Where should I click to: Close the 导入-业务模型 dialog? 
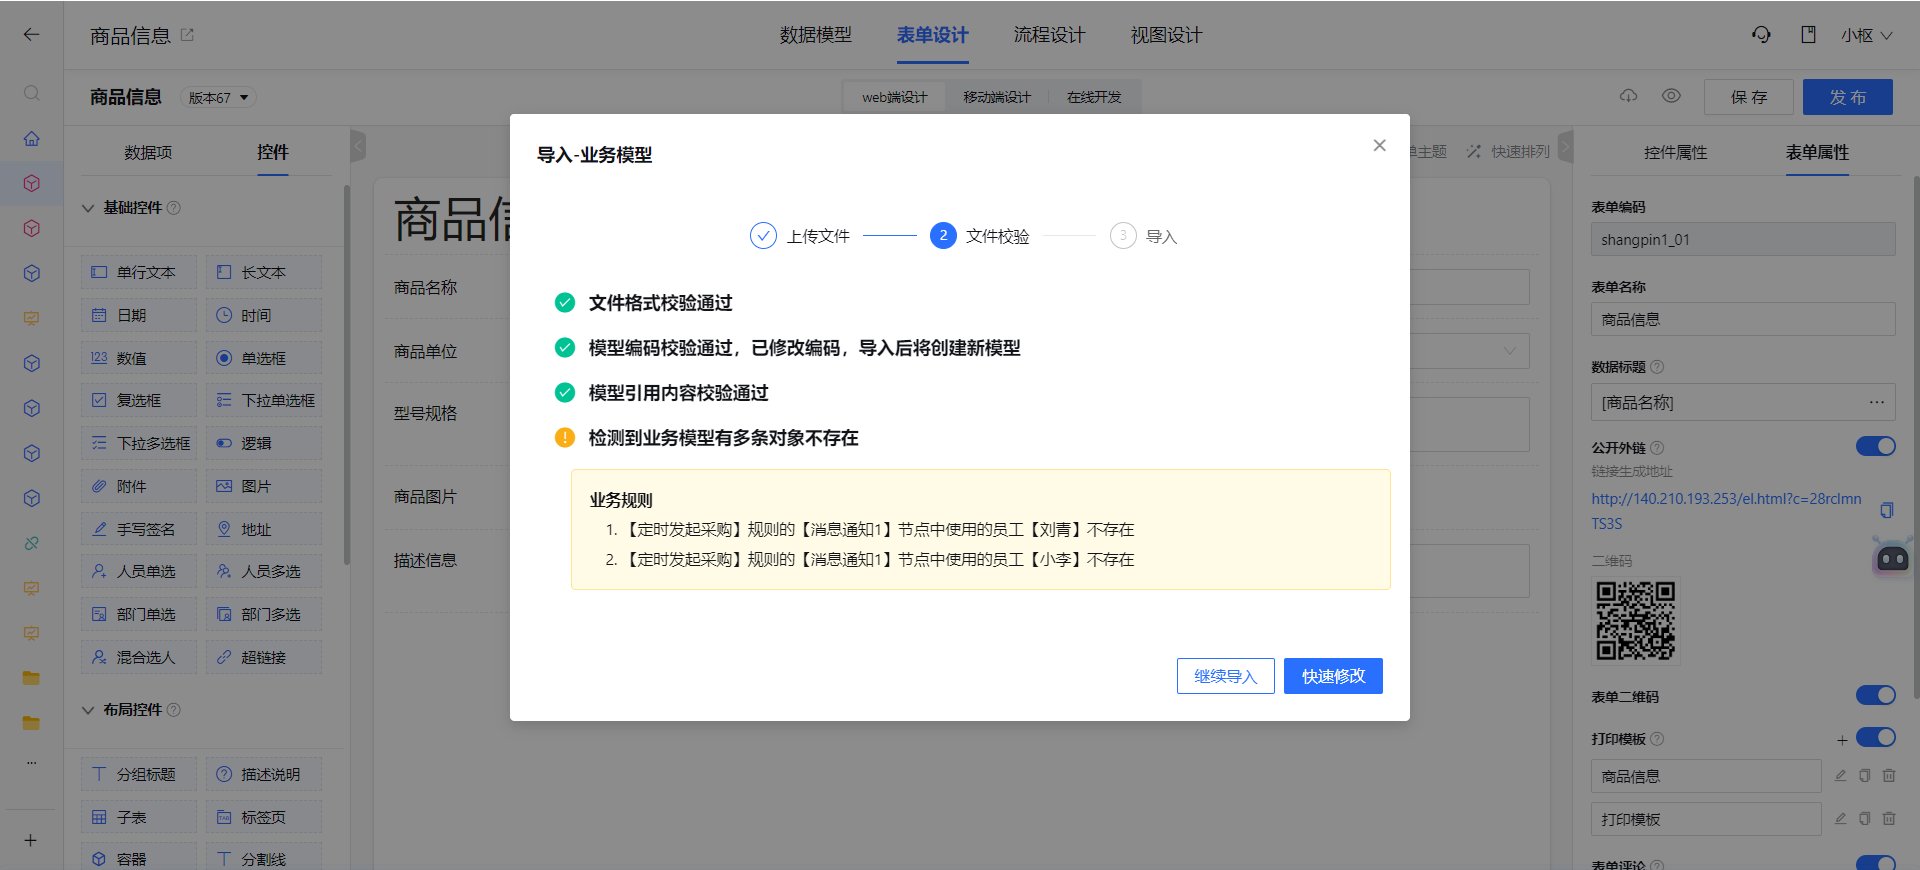point(1380,145)
